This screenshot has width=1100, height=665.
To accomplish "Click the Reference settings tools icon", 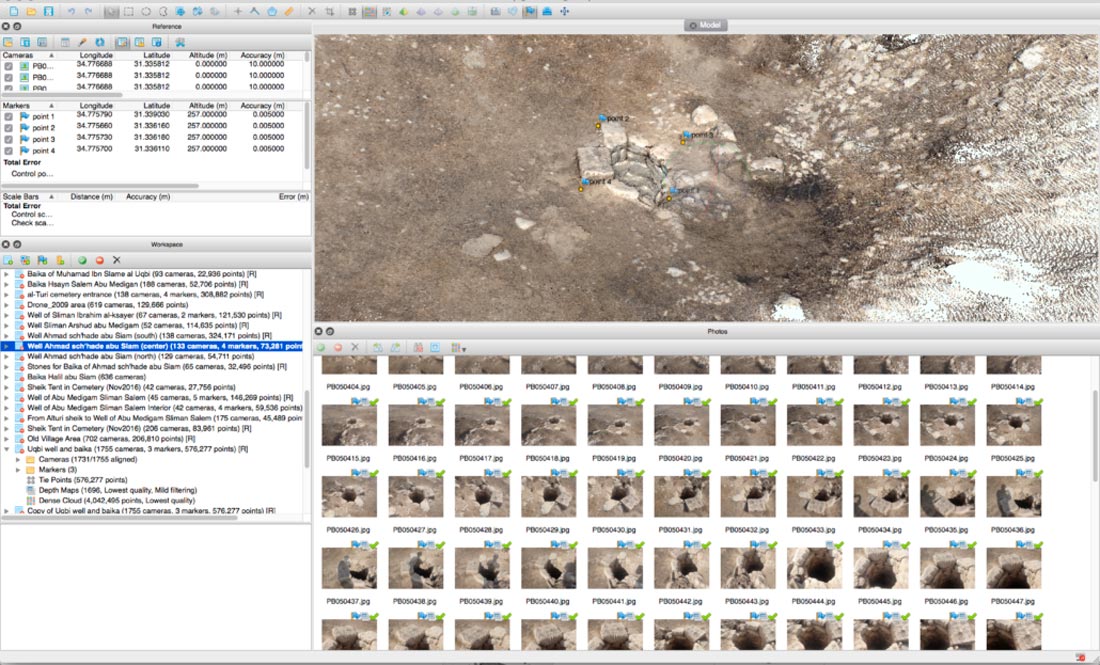I will (x=180, y=42).
